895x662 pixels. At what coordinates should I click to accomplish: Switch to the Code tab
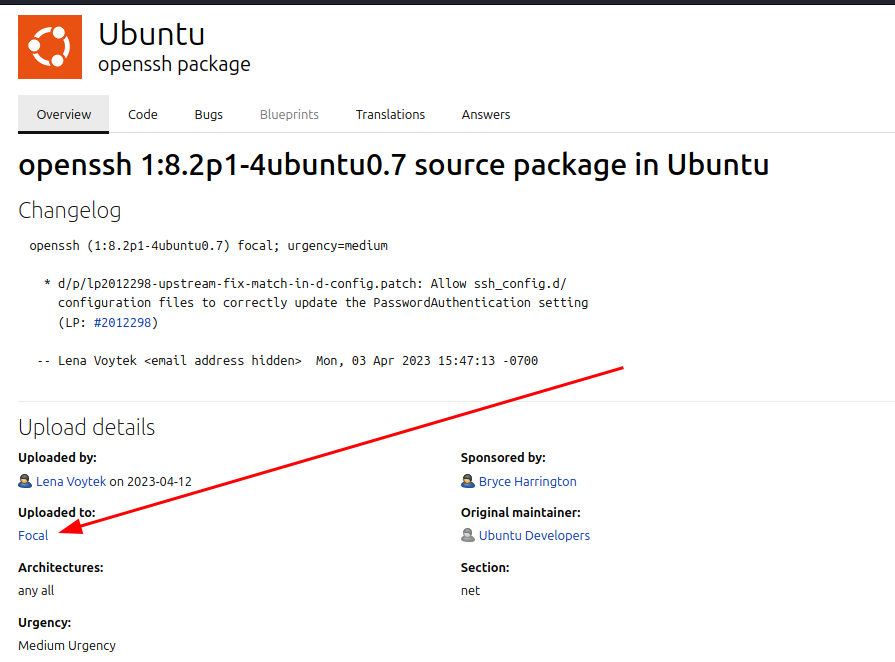[x=143, y=115]
